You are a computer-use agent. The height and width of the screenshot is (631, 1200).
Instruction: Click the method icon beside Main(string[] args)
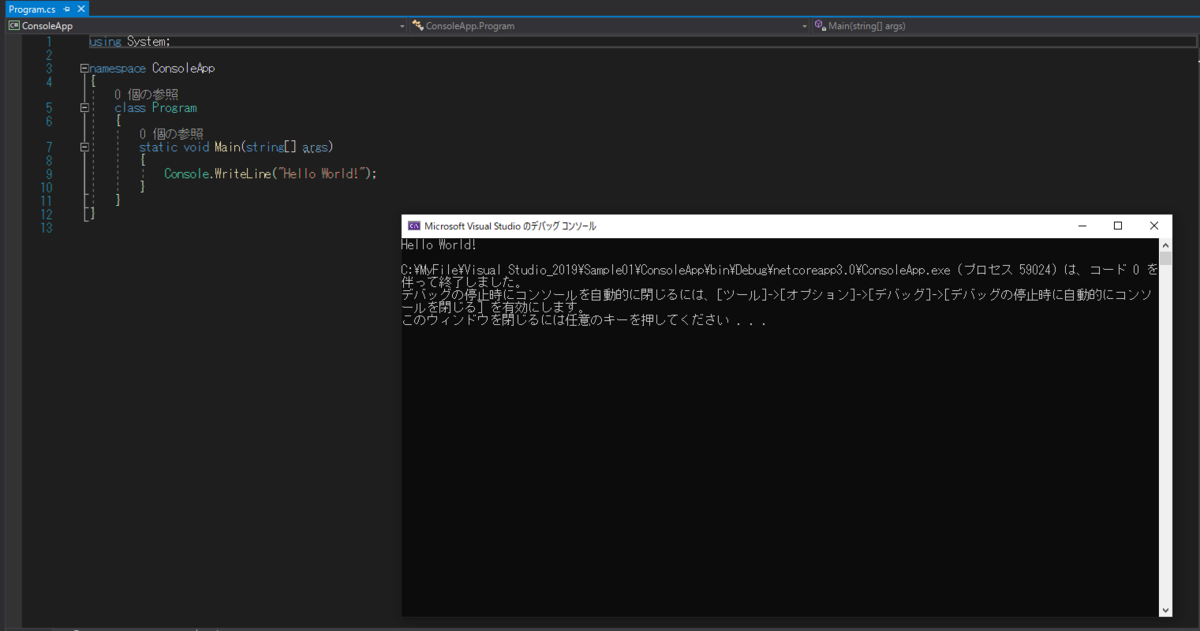coord(820,26)
